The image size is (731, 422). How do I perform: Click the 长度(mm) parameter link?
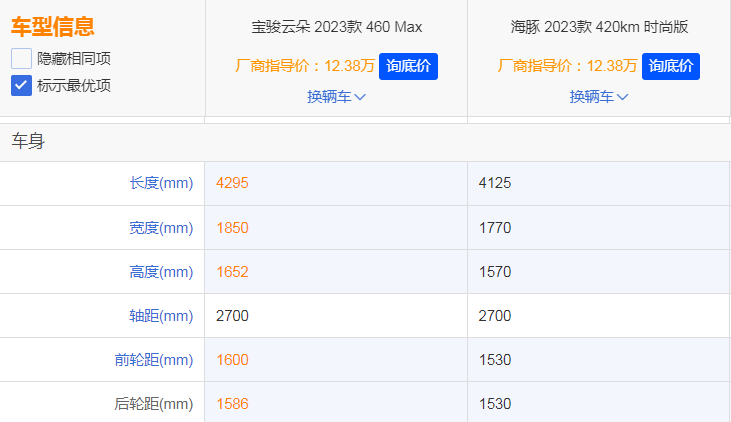(x=161, y=183)
